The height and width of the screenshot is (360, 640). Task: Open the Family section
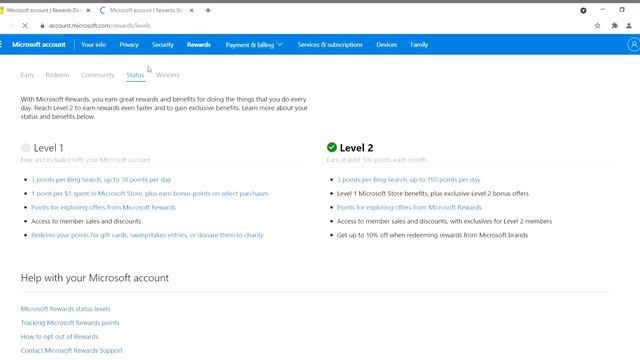pyautogui.click(x=419, y=44)
